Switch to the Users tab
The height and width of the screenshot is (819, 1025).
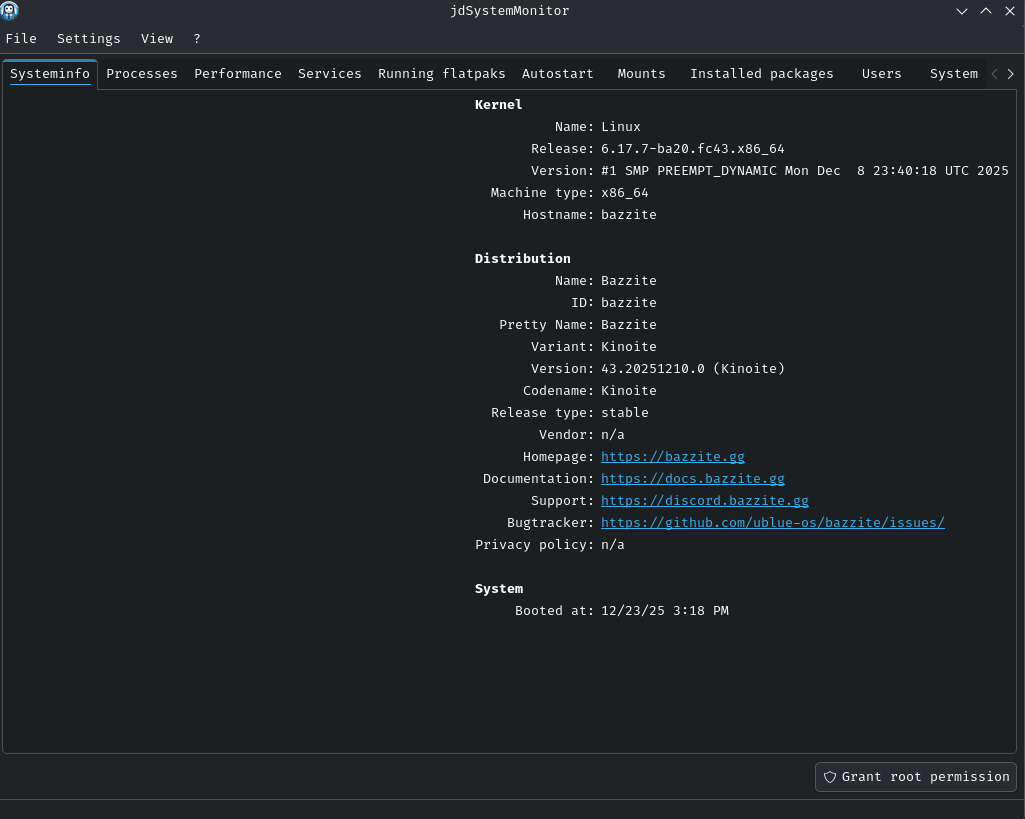coord(881,73)
